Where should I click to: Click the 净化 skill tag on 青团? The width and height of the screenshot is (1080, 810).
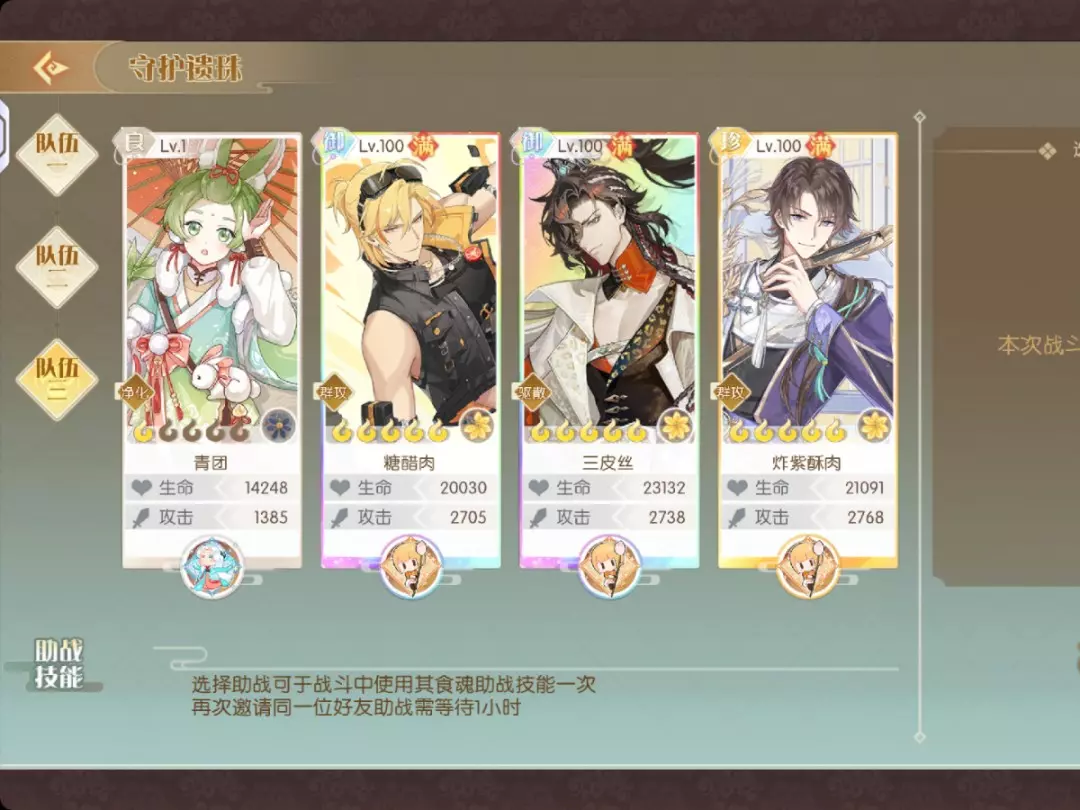(135, 393)
